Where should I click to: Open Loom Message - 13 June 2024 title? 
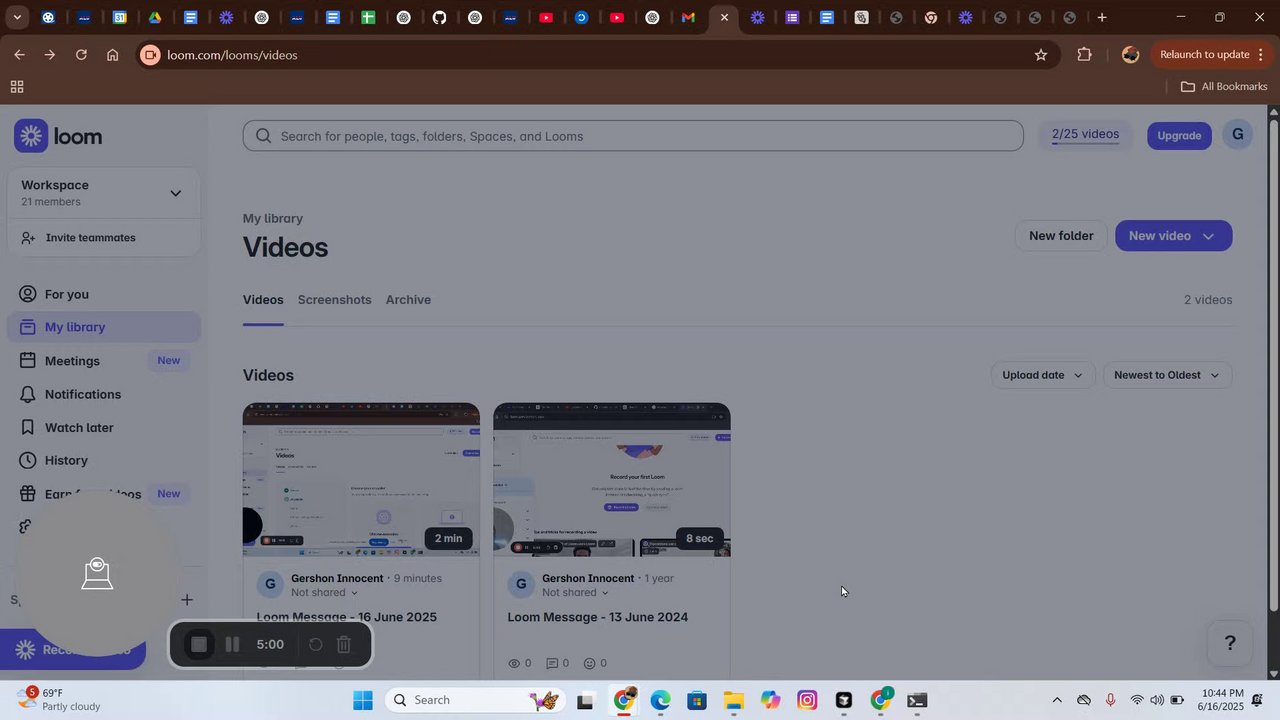[598, 617]
